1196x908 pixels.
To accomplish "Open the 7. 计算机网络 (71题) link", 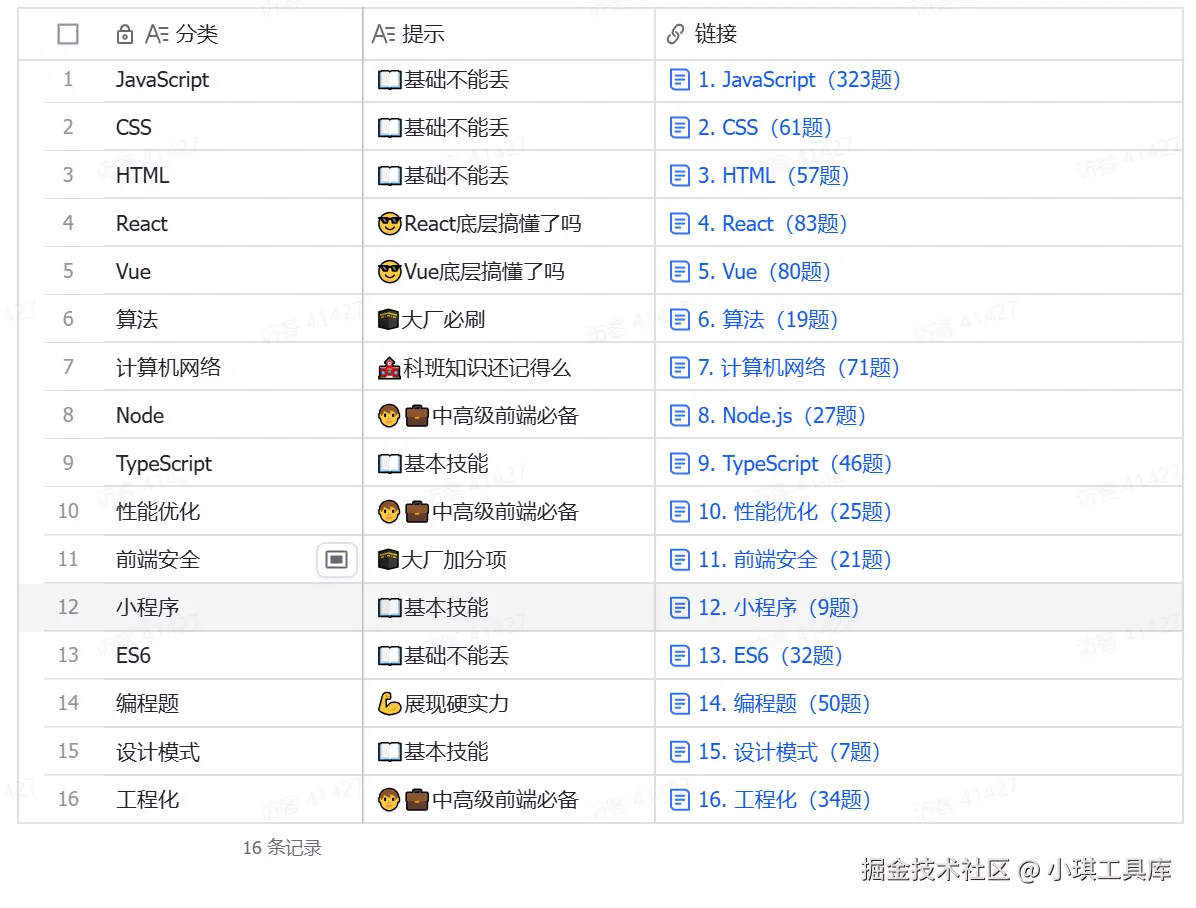I will [799, 368].
